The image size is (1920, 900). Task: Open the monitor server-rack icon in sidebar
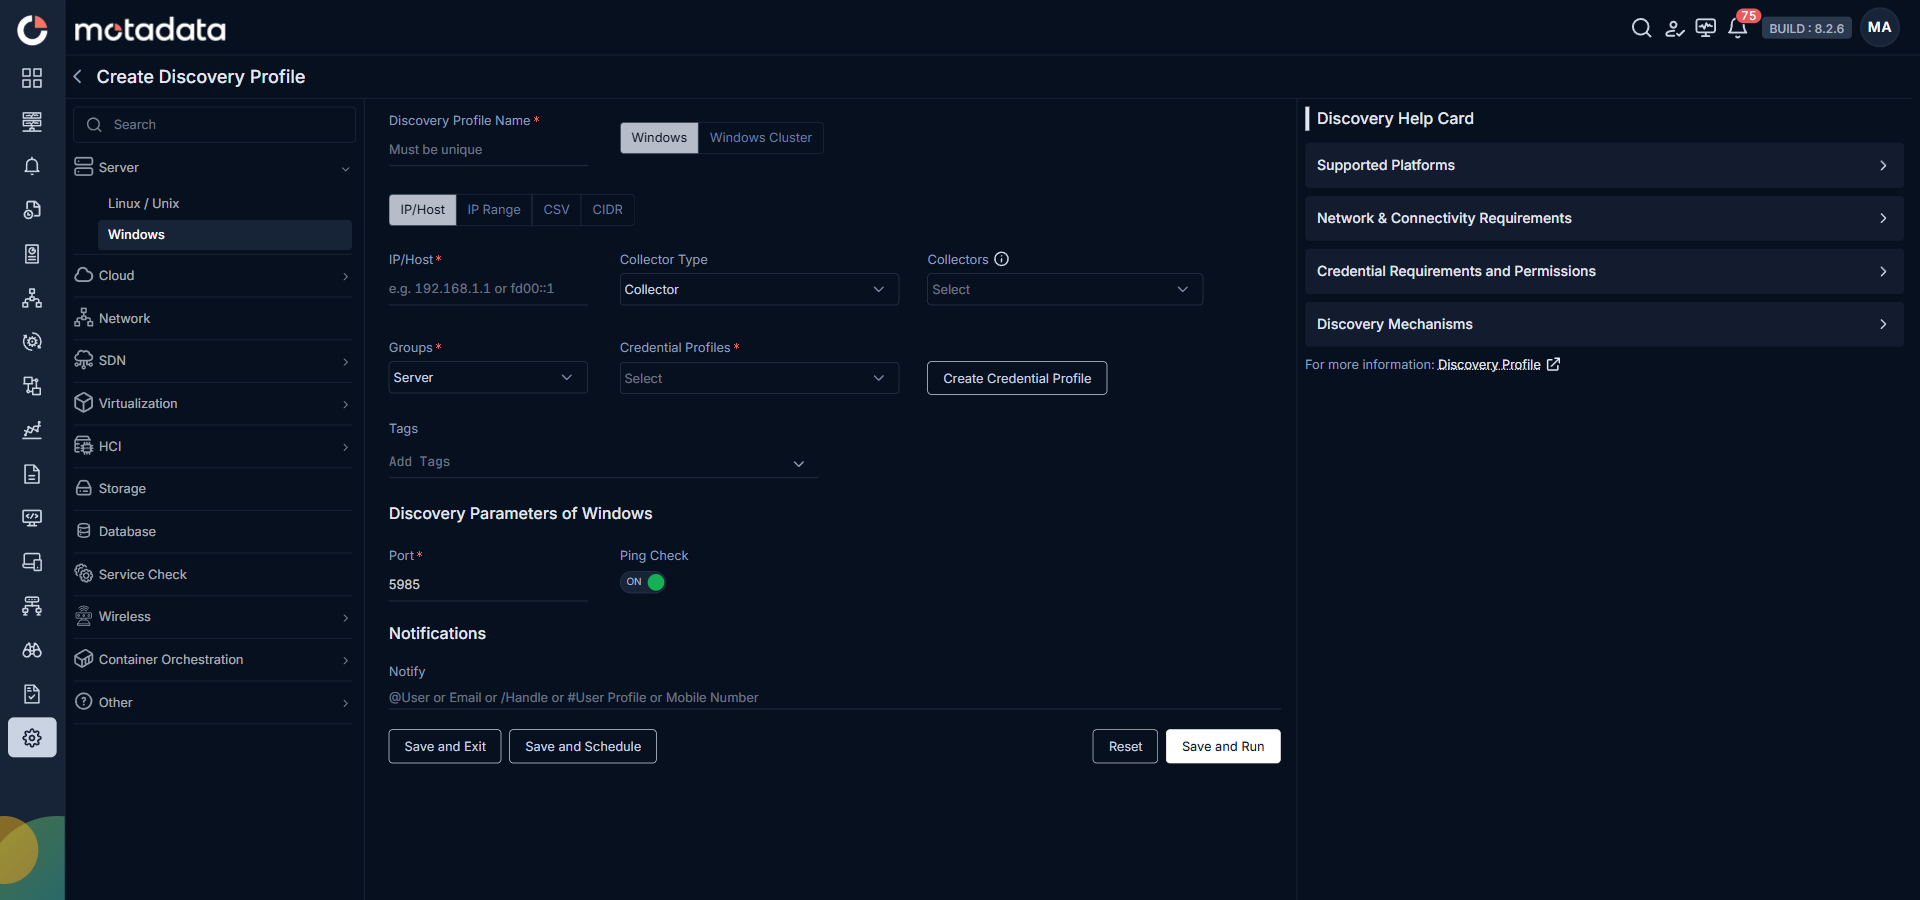click(32, 122)
